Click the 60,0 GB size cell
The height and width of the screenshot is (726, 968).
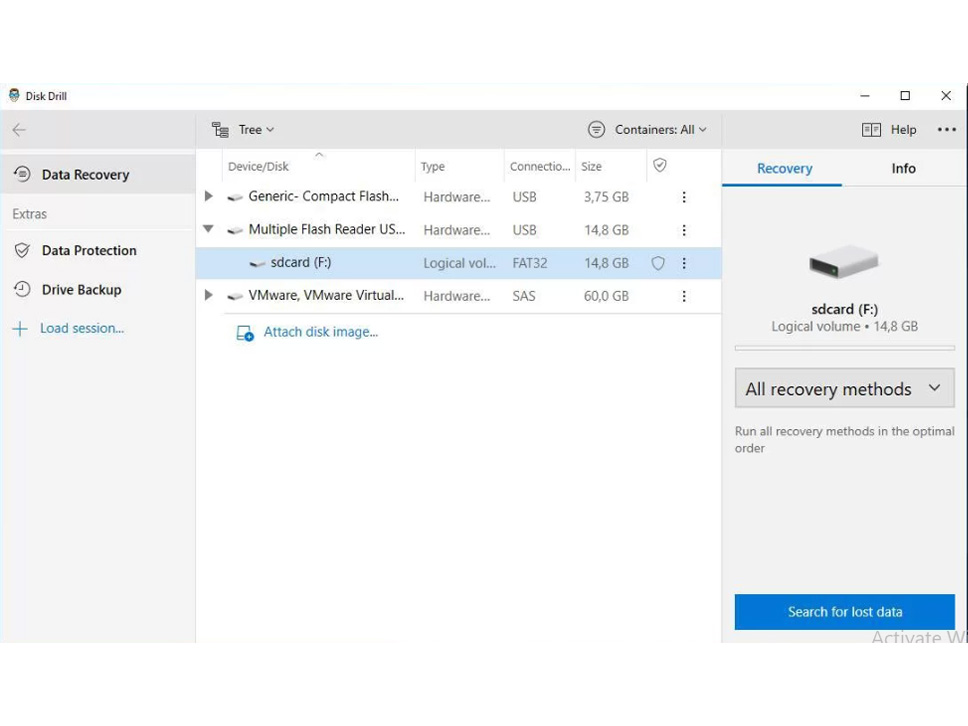(606, 296)
